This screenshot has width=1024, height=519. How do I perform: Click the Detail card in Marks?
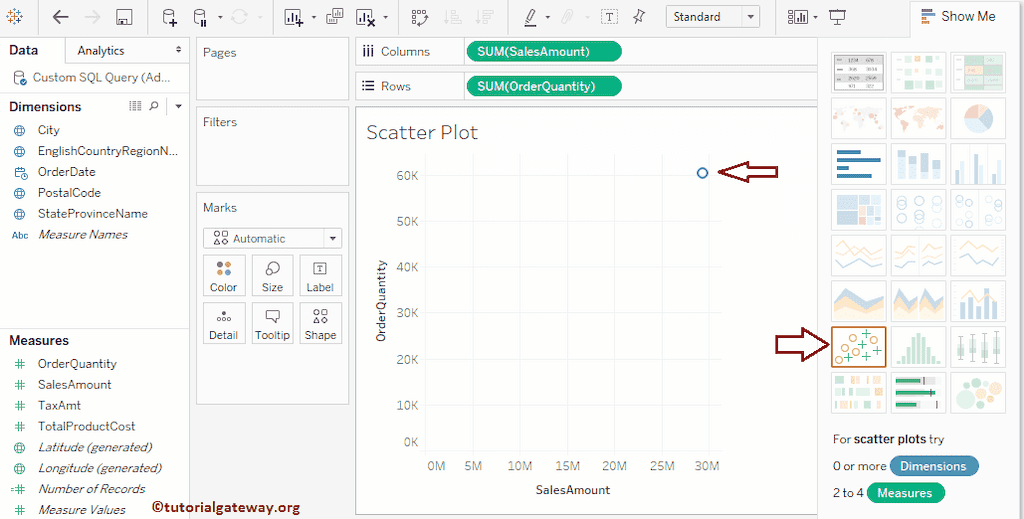[223, 323]
